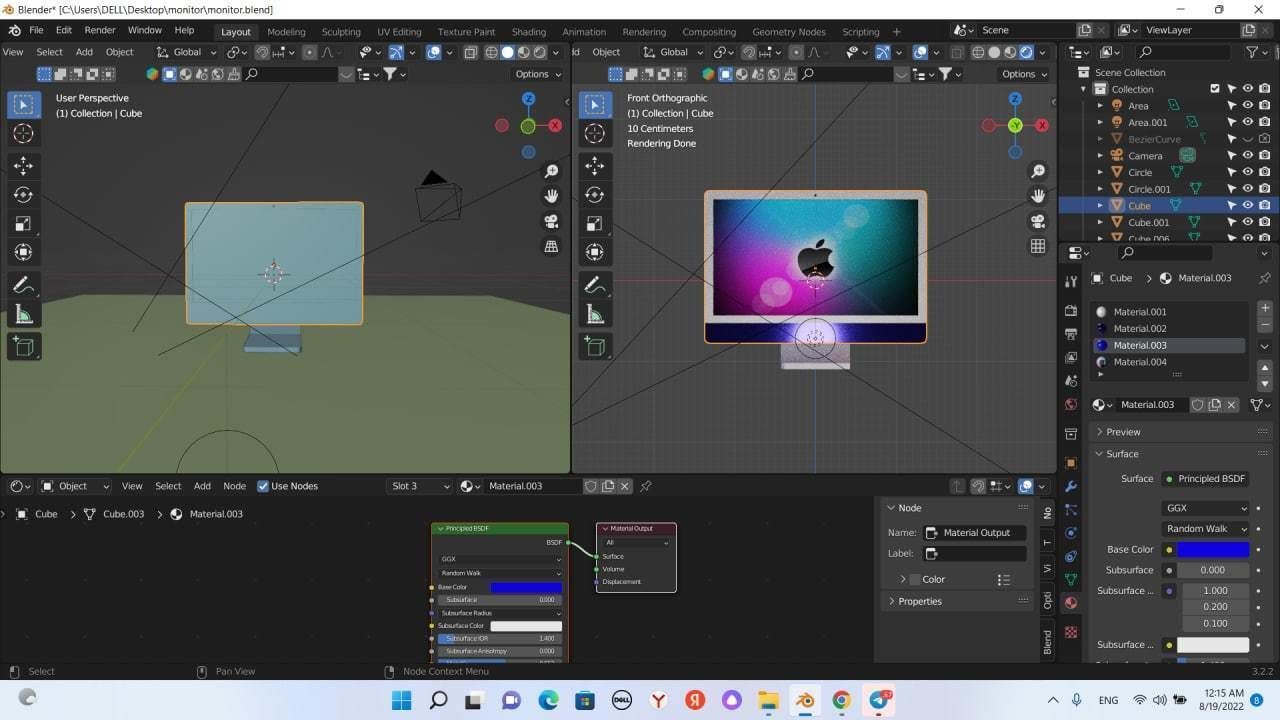This screenshot has height=720, width=1280.
Task: Select Material.001 in the material slots list
Action: coord(1140,312)
